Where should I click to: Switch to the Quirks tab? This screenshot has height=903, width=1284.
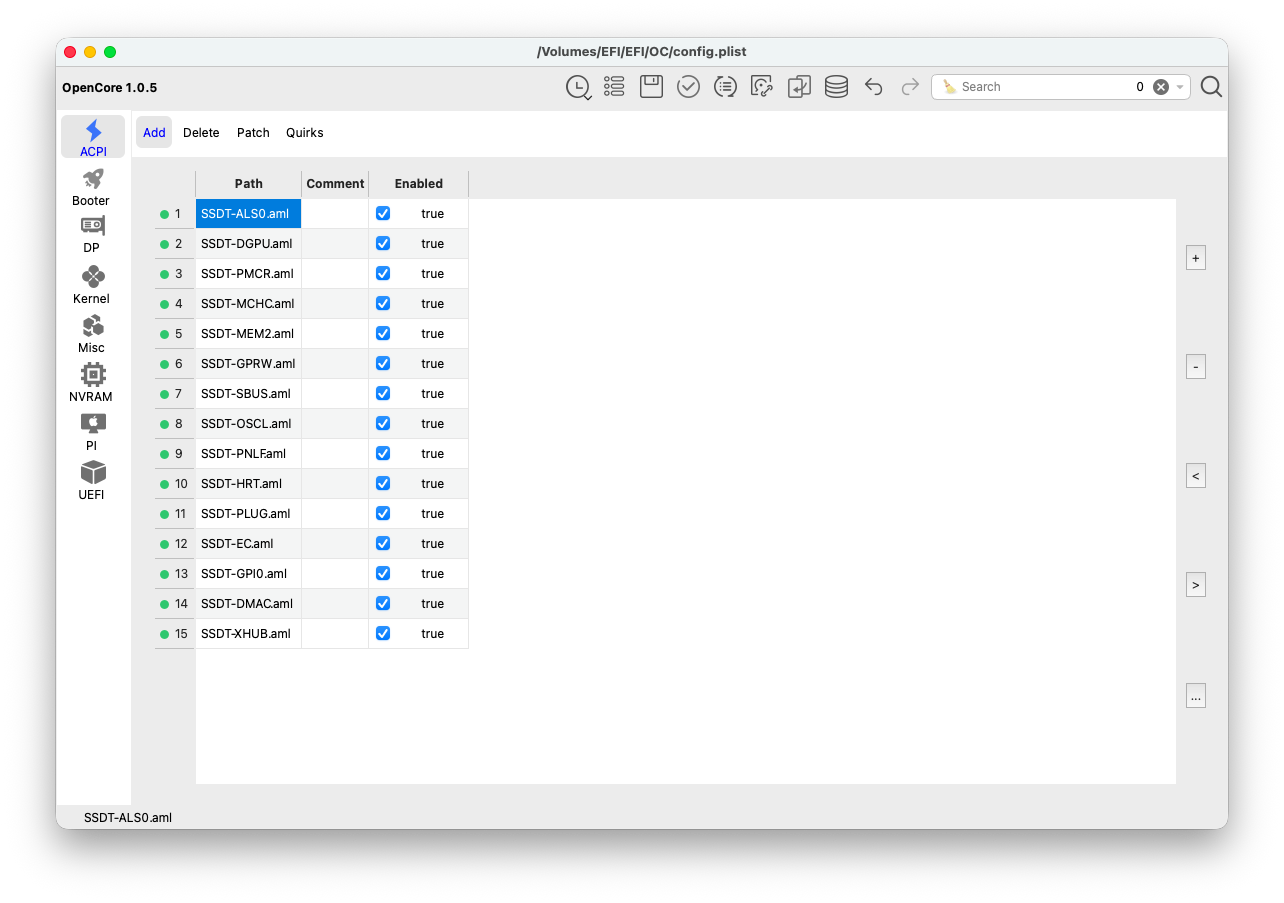point(305,132)
